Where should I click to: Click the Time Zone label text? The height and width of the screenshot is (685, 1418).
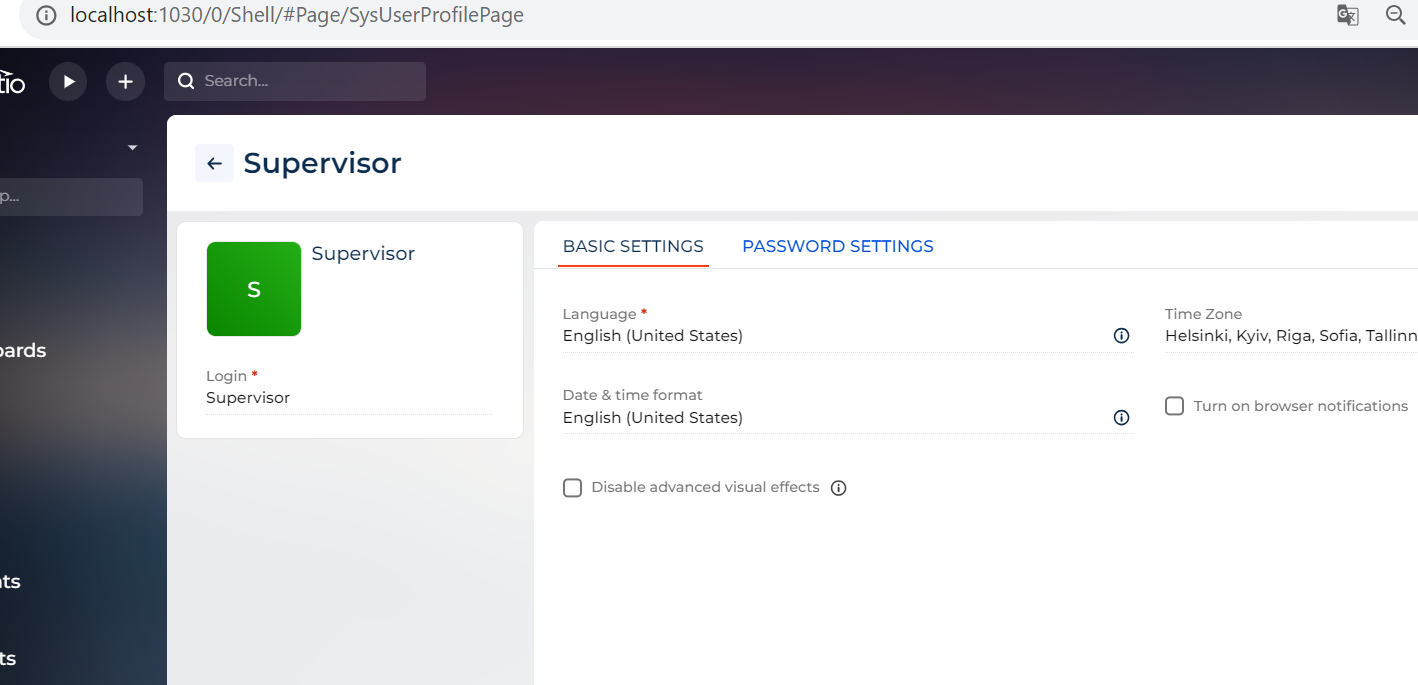click(1203, 314)
